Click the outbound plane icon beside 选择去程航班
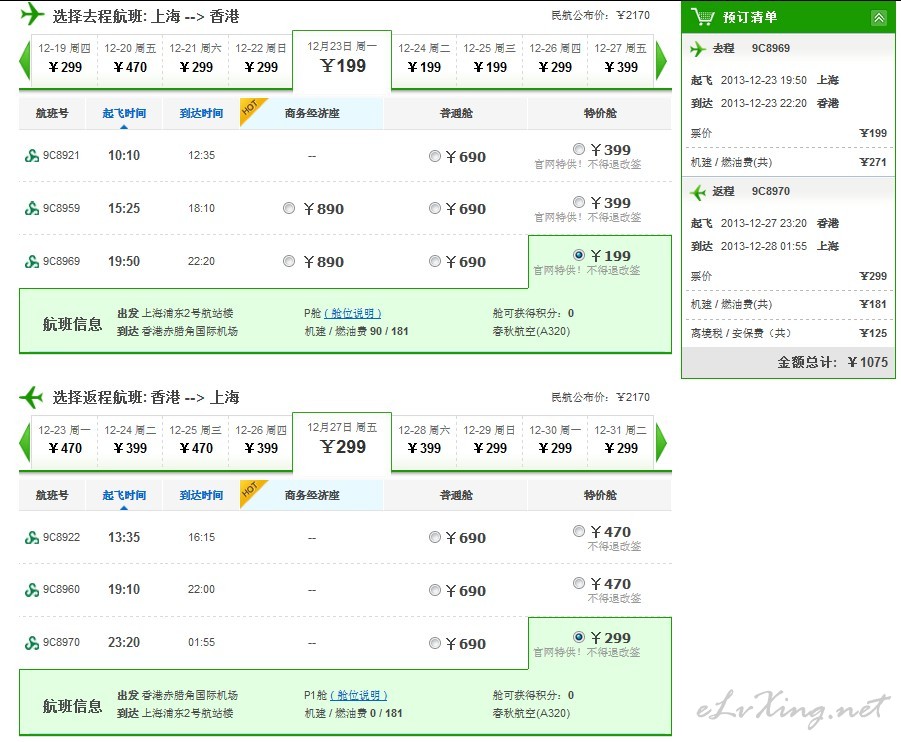This screenshot has height=742, width=901. (x=32, y=14)
